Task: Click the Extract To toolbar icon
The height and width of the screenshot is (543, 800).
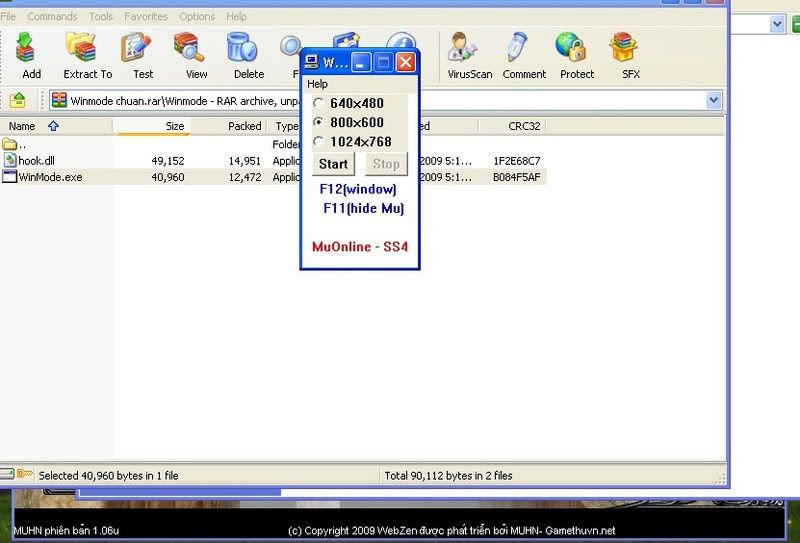Action: pos(87,55)
